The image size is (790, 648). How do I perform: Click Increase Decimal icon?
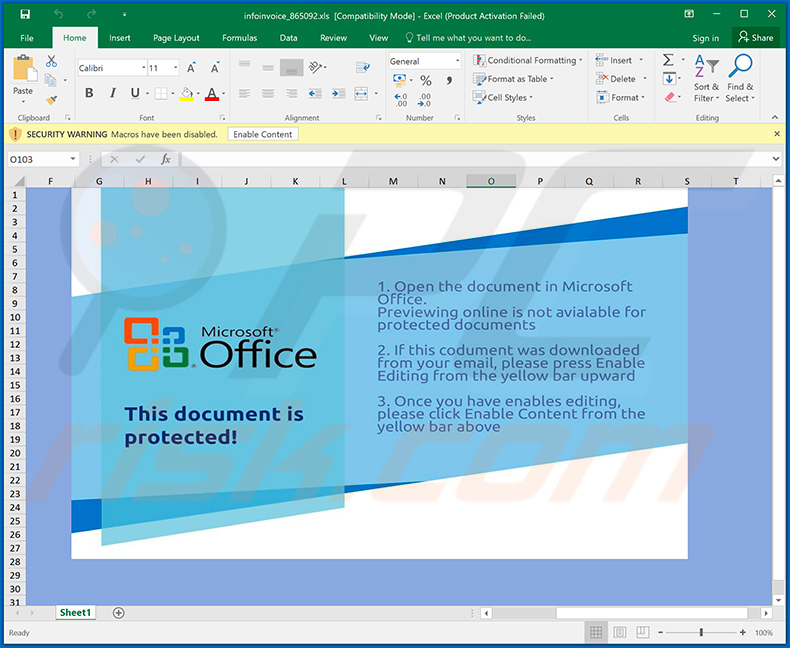401,99
